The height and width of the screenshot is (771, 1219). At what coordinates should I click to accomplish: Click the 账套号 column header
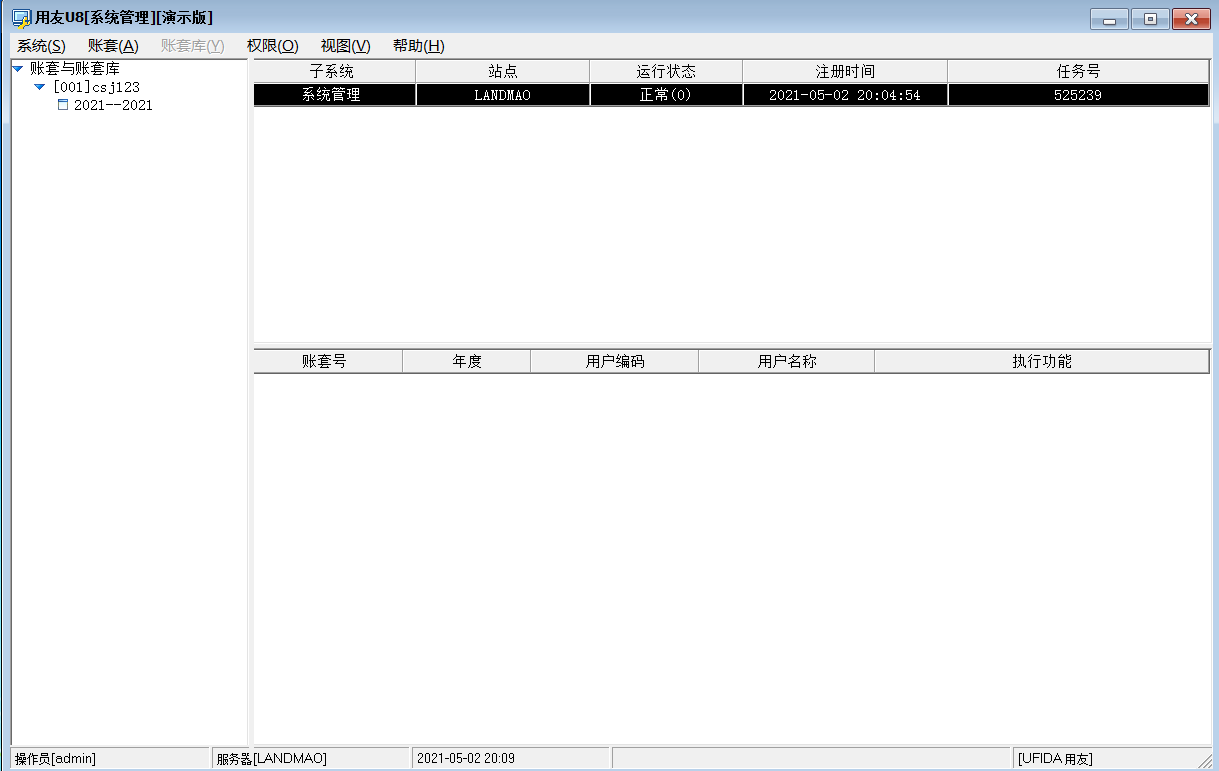click(328, 361)
